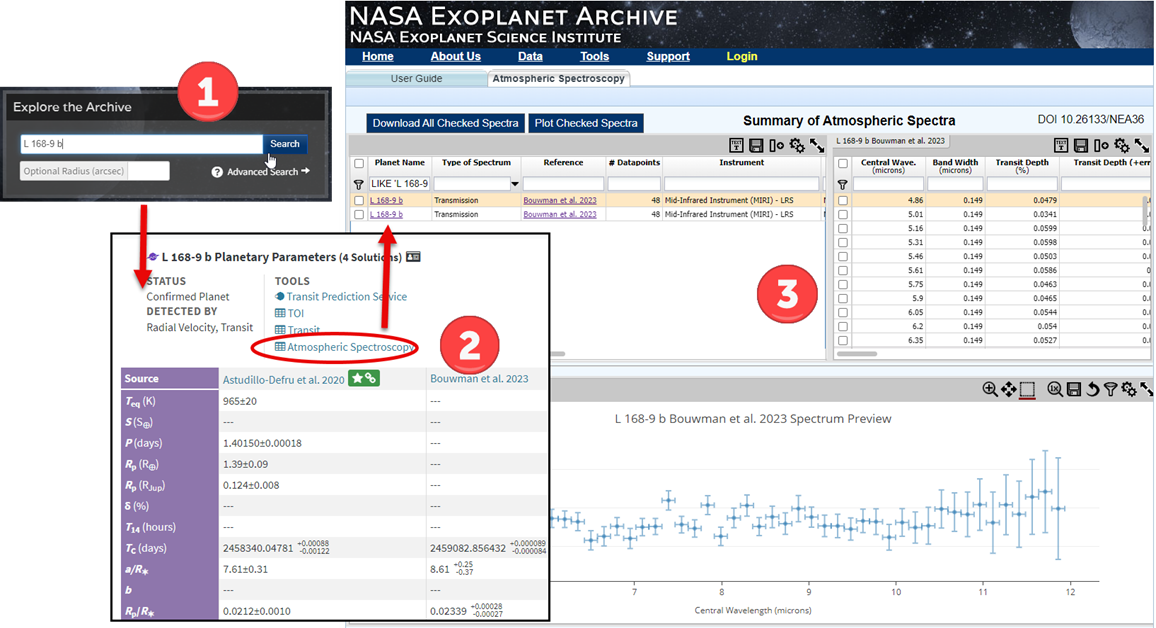Click the Reference column filter field
The height and width of the screenshot is (628, 1156).
coord(563,184)
